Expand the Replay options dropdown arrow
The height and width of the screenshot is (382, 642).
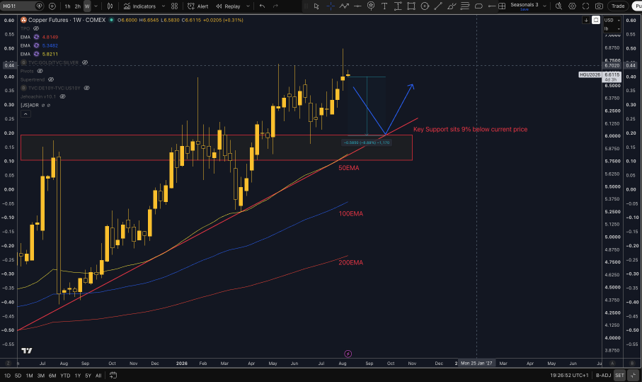pos(248,6)
